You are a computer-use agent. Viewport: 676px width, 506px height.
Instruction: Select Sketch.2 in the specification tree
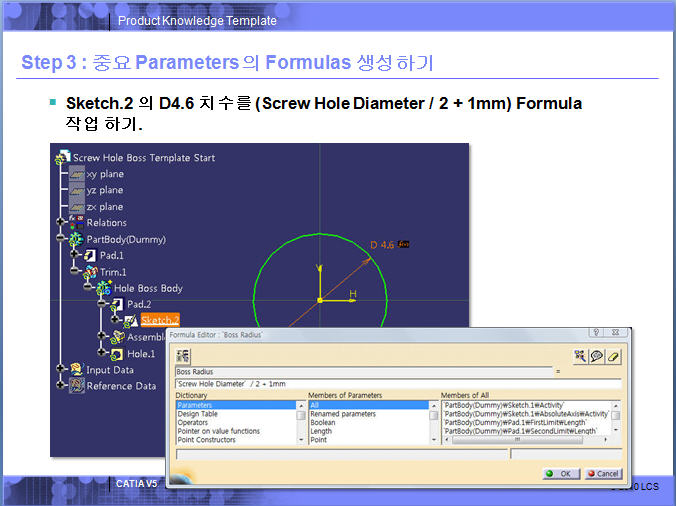tap(159, 320)
